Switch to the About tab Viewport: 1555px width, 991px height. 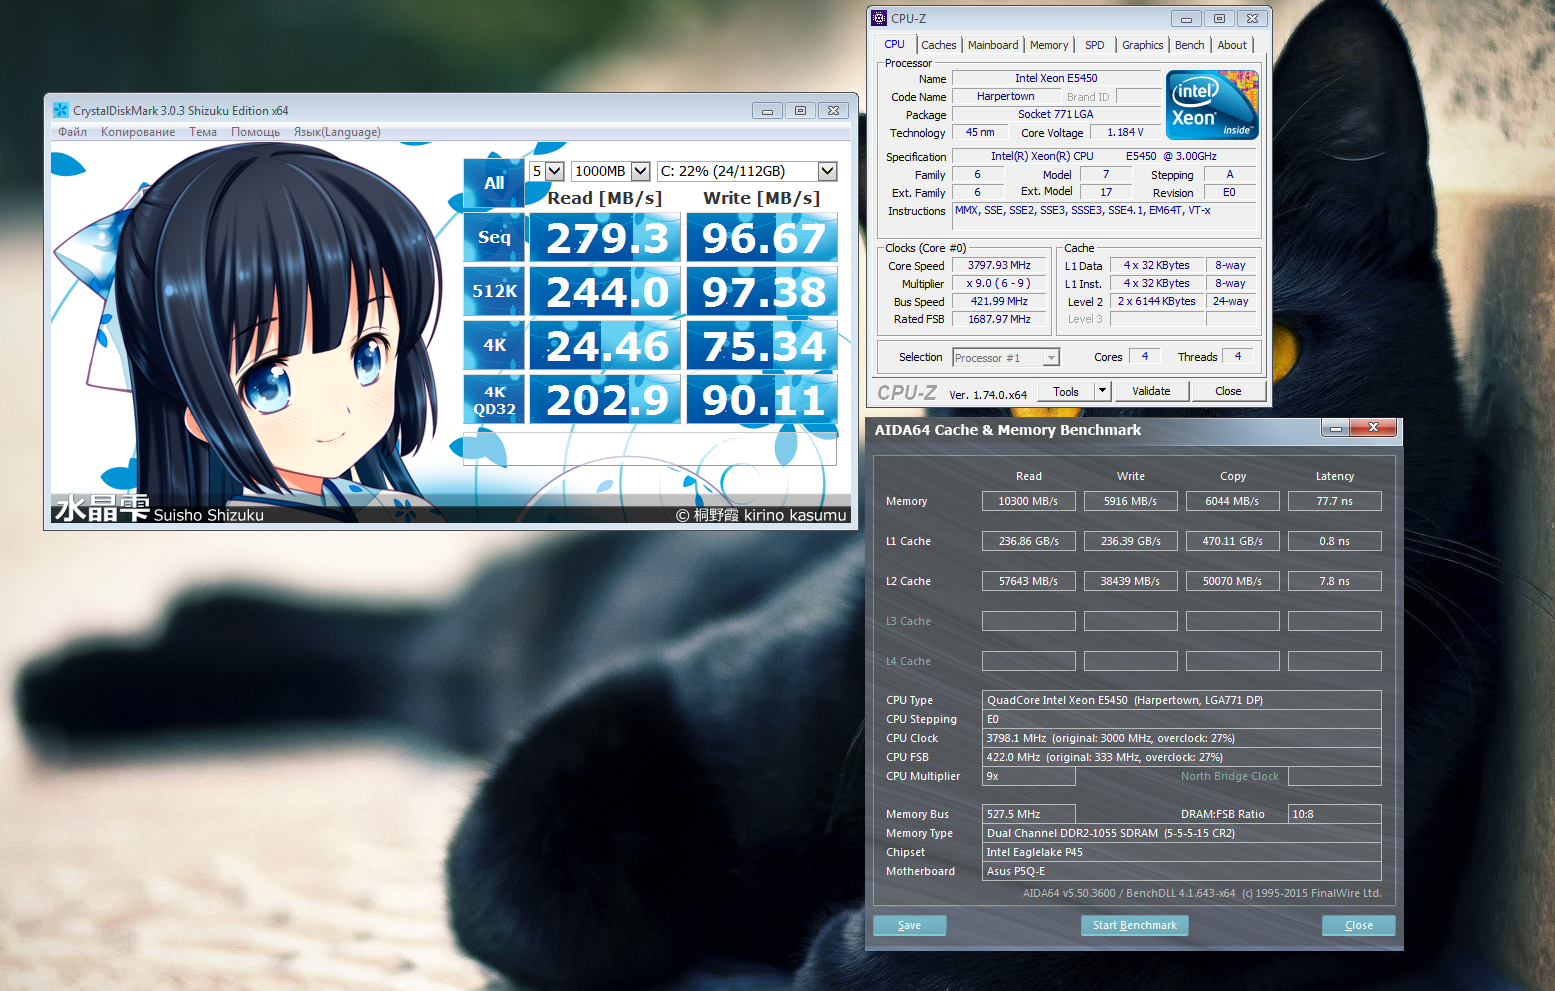1232,45
